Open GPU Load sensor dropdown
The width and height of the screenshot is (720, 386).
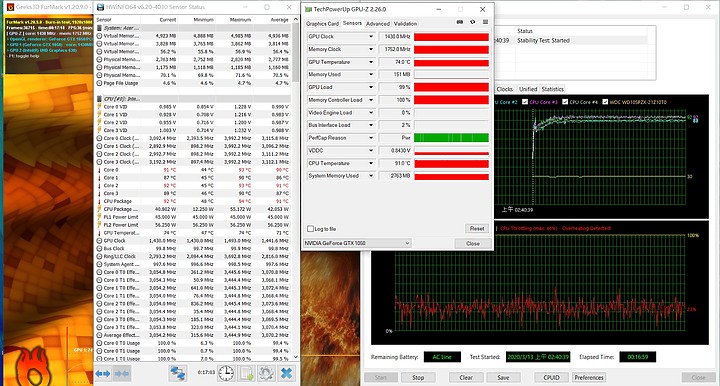(371, 87)
